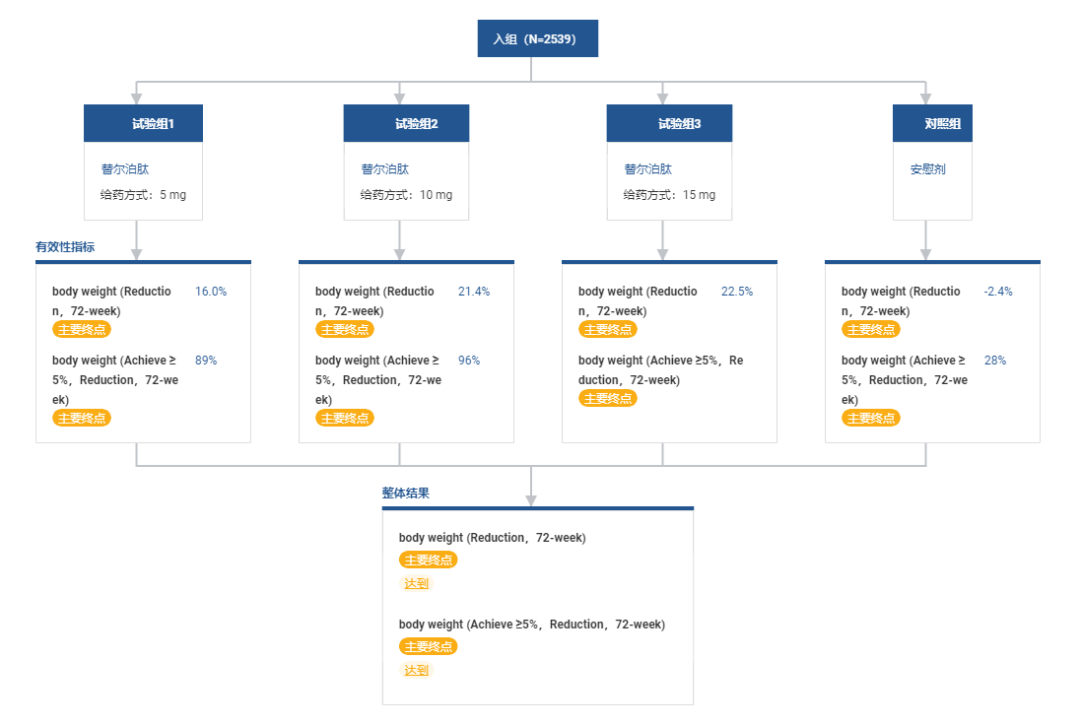The image size is (1080, 725).
Task: Click the first 主要终点 badge in 整体结果
Action: pyautogui.click(x=428, y=560)
